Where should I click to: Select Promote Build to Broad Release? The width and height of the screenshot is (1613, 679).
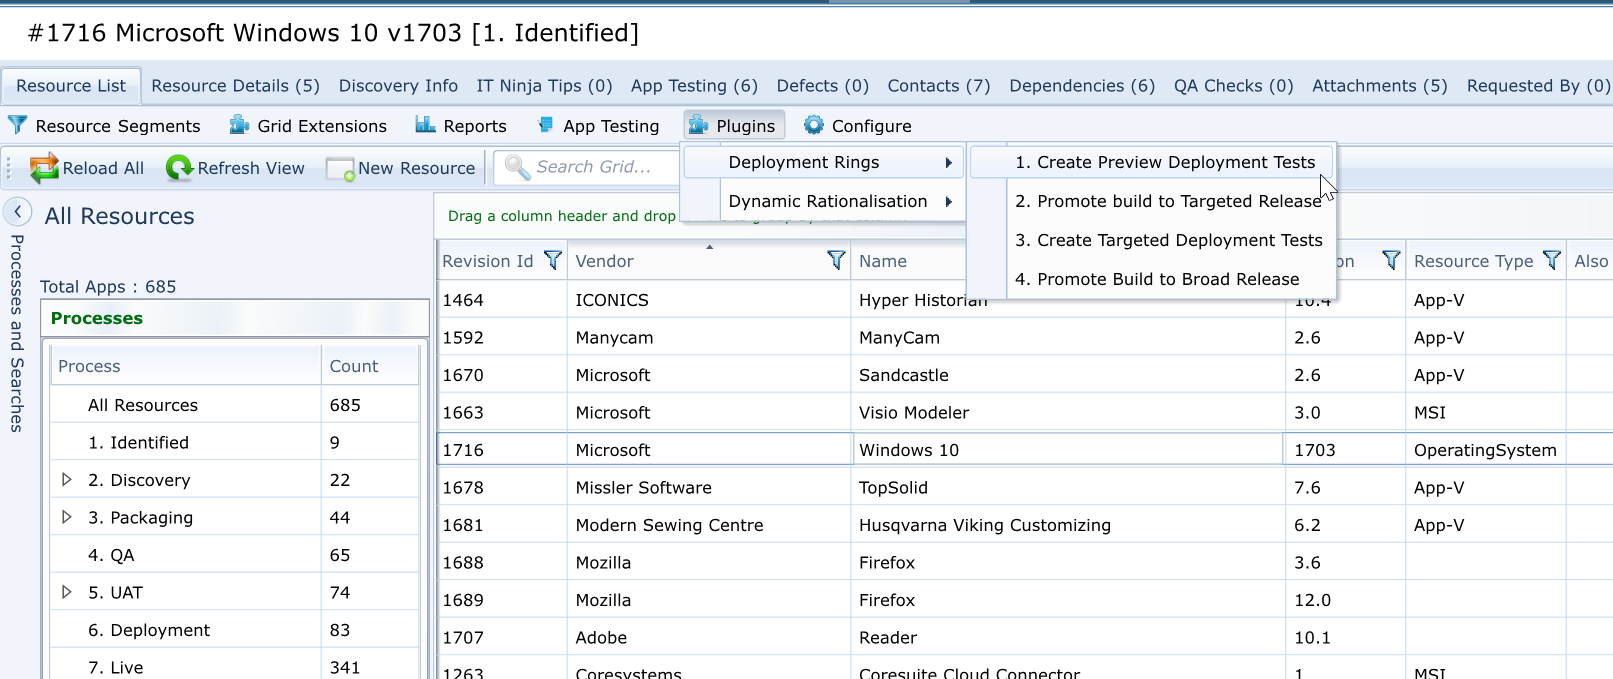click(x=1152, y=279)
